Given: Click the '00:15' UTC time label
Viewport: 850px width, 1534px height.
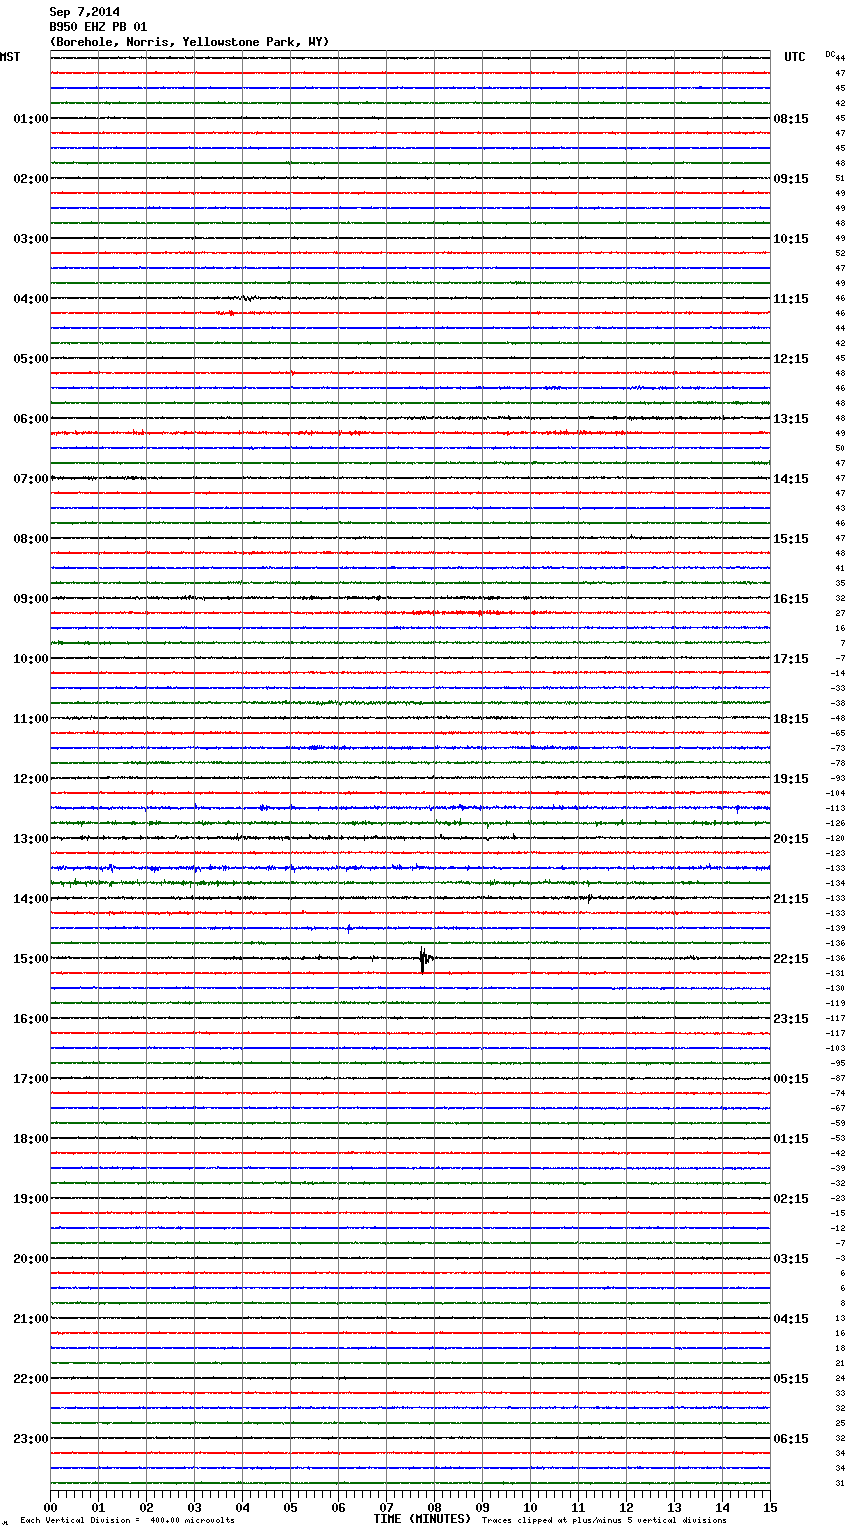Looking at the screenshot, I should [791, 1079].
